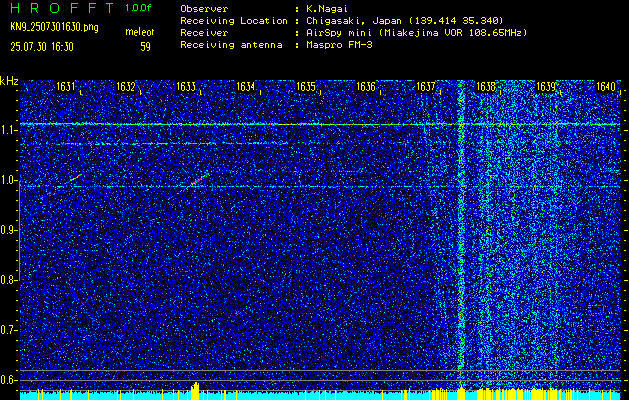Click the Receiving Location label
The image size is (629, 400).
click(234, 21)
